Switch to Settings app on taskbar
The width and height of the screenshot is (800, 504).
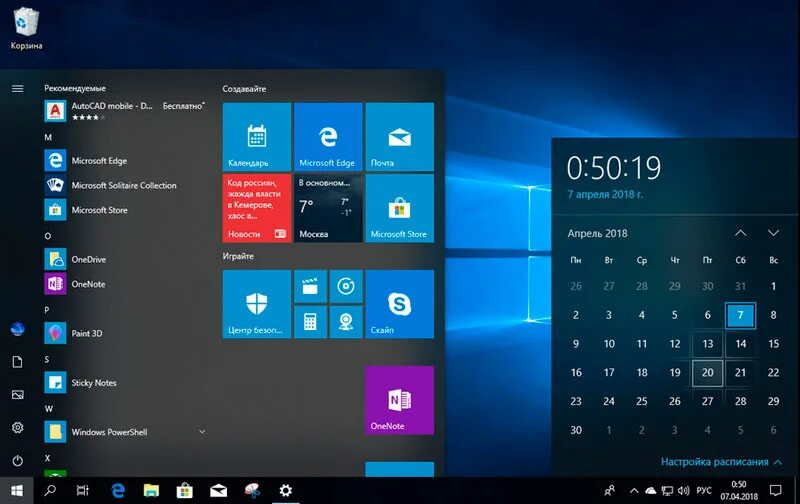pyautogui.click(x=286, y=491)
